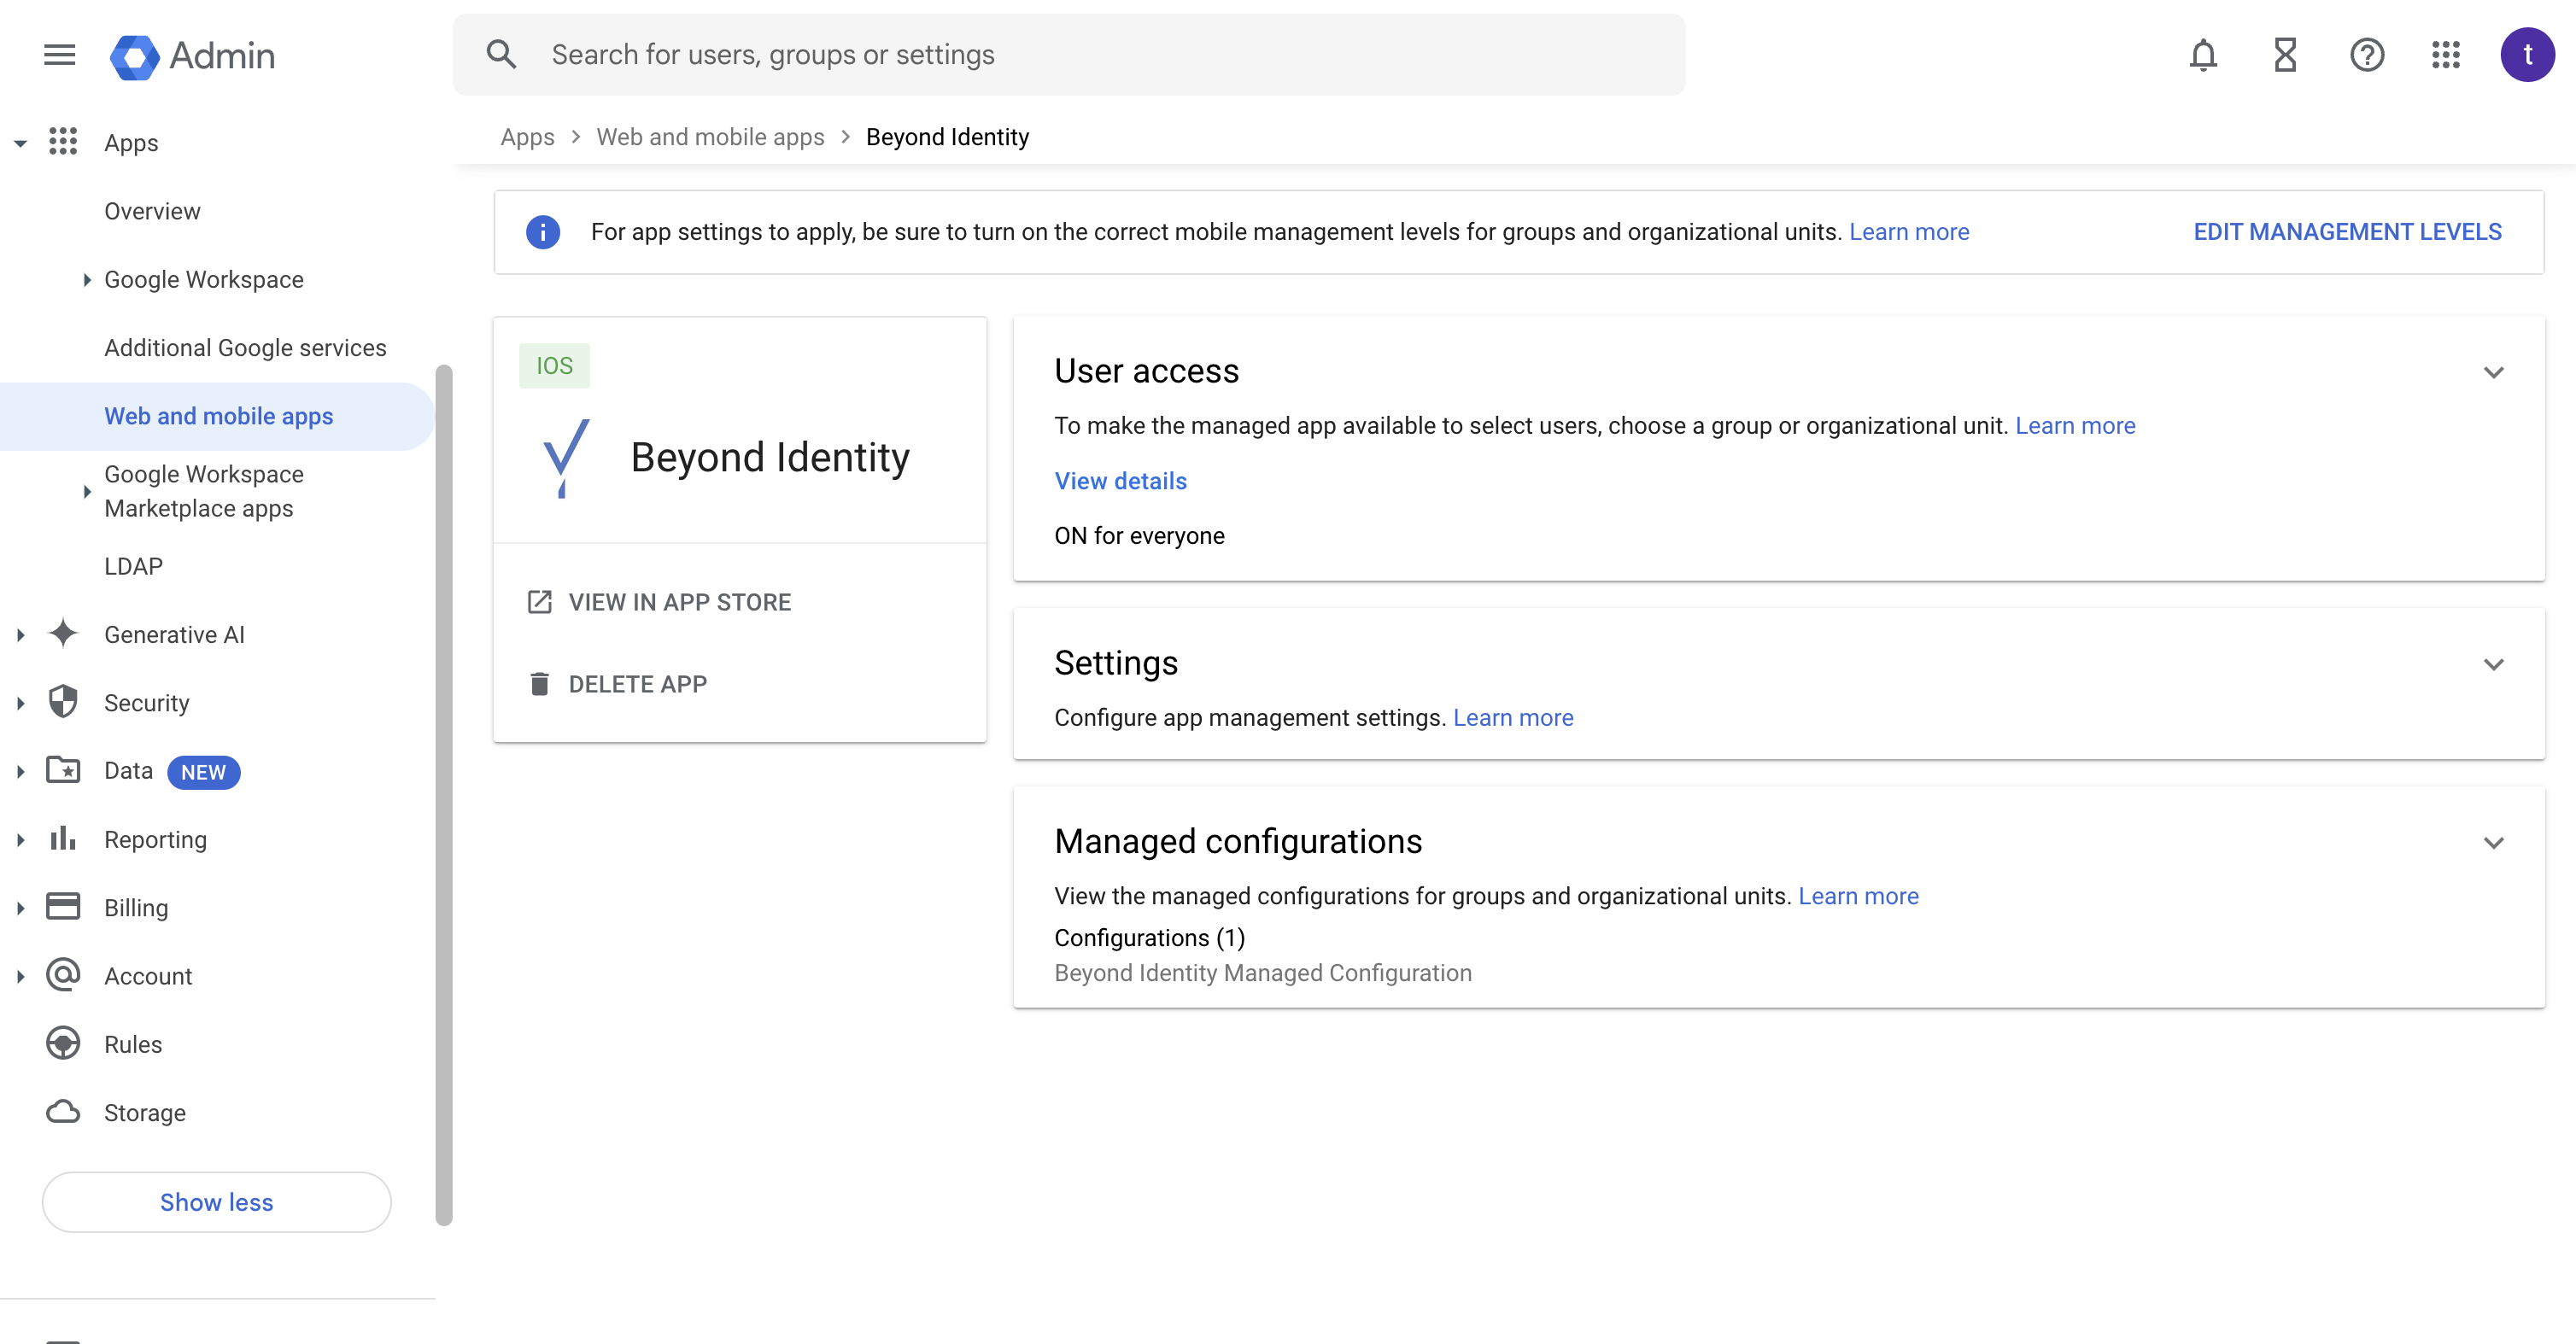This screenshot has width=2576, height=1344.
Task: Expand the Settings section chevron
Action: click(2493, 664)
